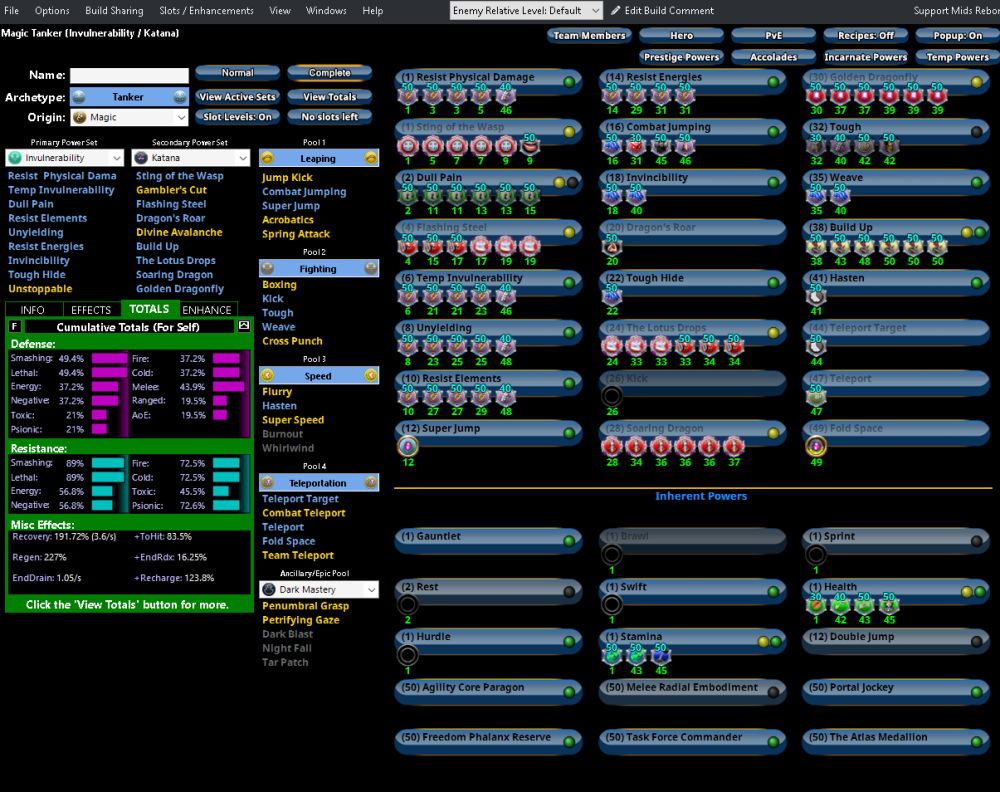Open the Incarnate Powers button
This screenshot has height=792, width=1000.
[x=865, y=57]
